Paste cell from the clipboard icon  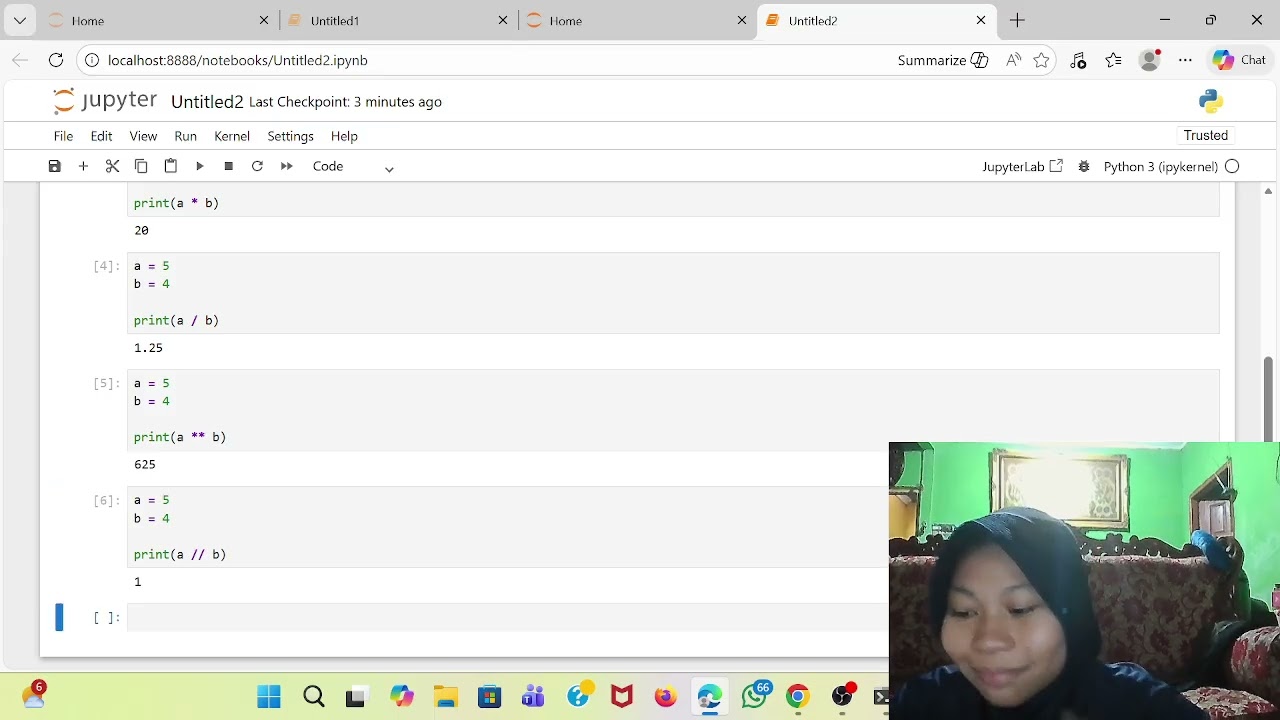[170, 166]
